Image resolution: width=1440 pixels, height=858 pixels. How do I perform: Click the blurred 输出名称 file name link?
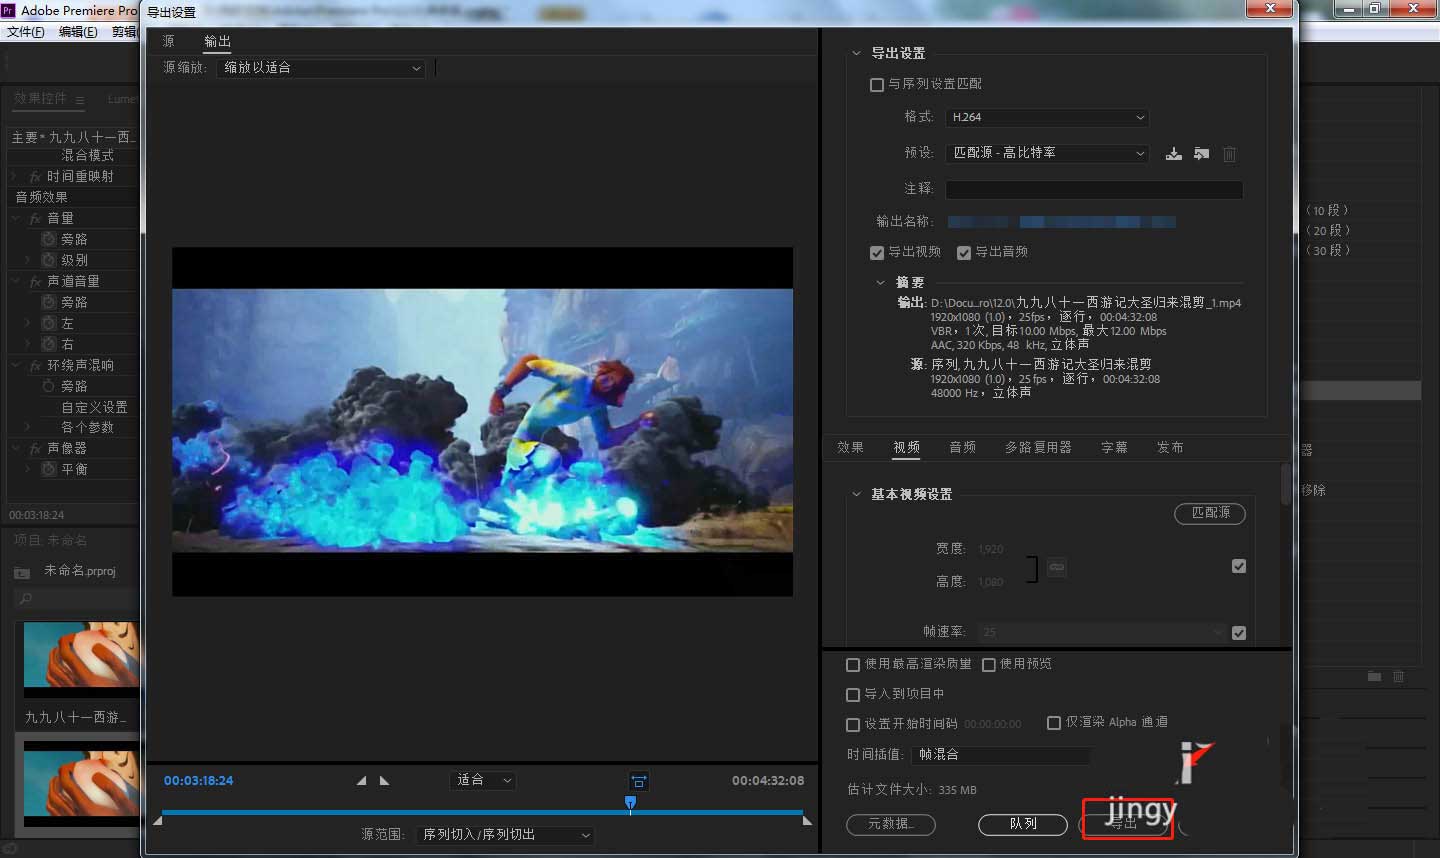click(1062, 222)
